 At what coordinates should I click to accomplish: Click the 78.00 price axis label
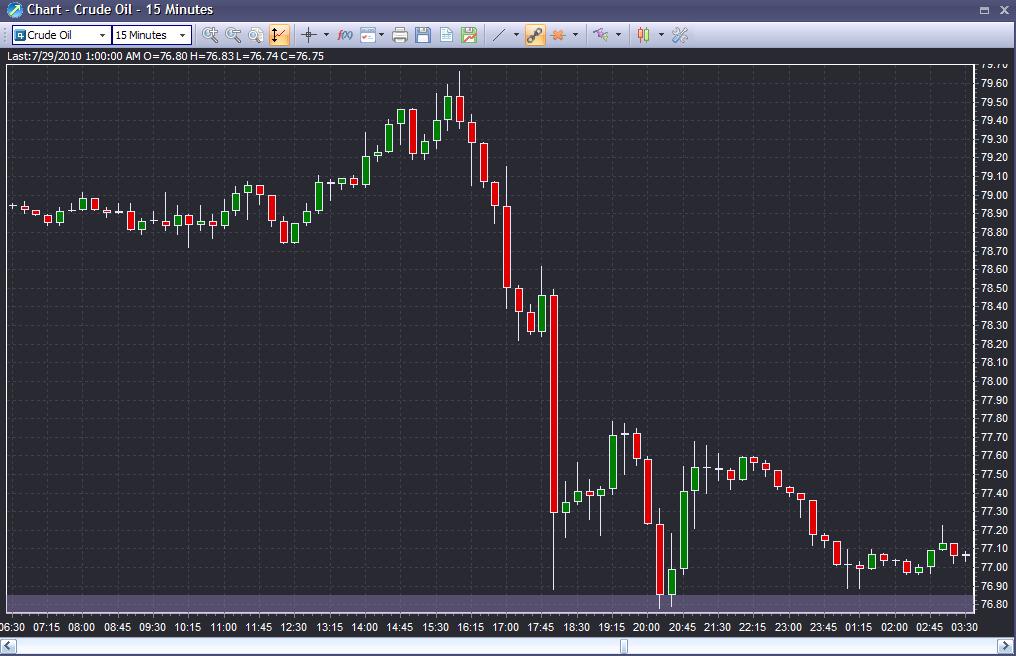[x=995, y=381]
